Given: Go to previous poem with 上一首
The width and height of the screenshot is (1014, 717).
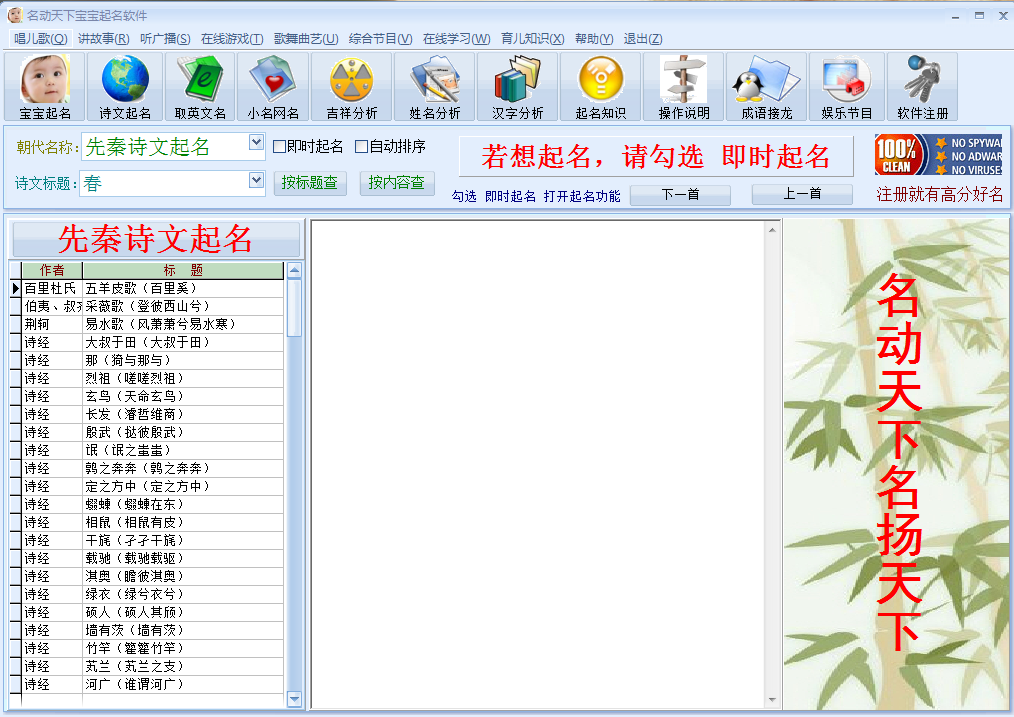Looking at the screenshot, I should (x=802, y=194).
